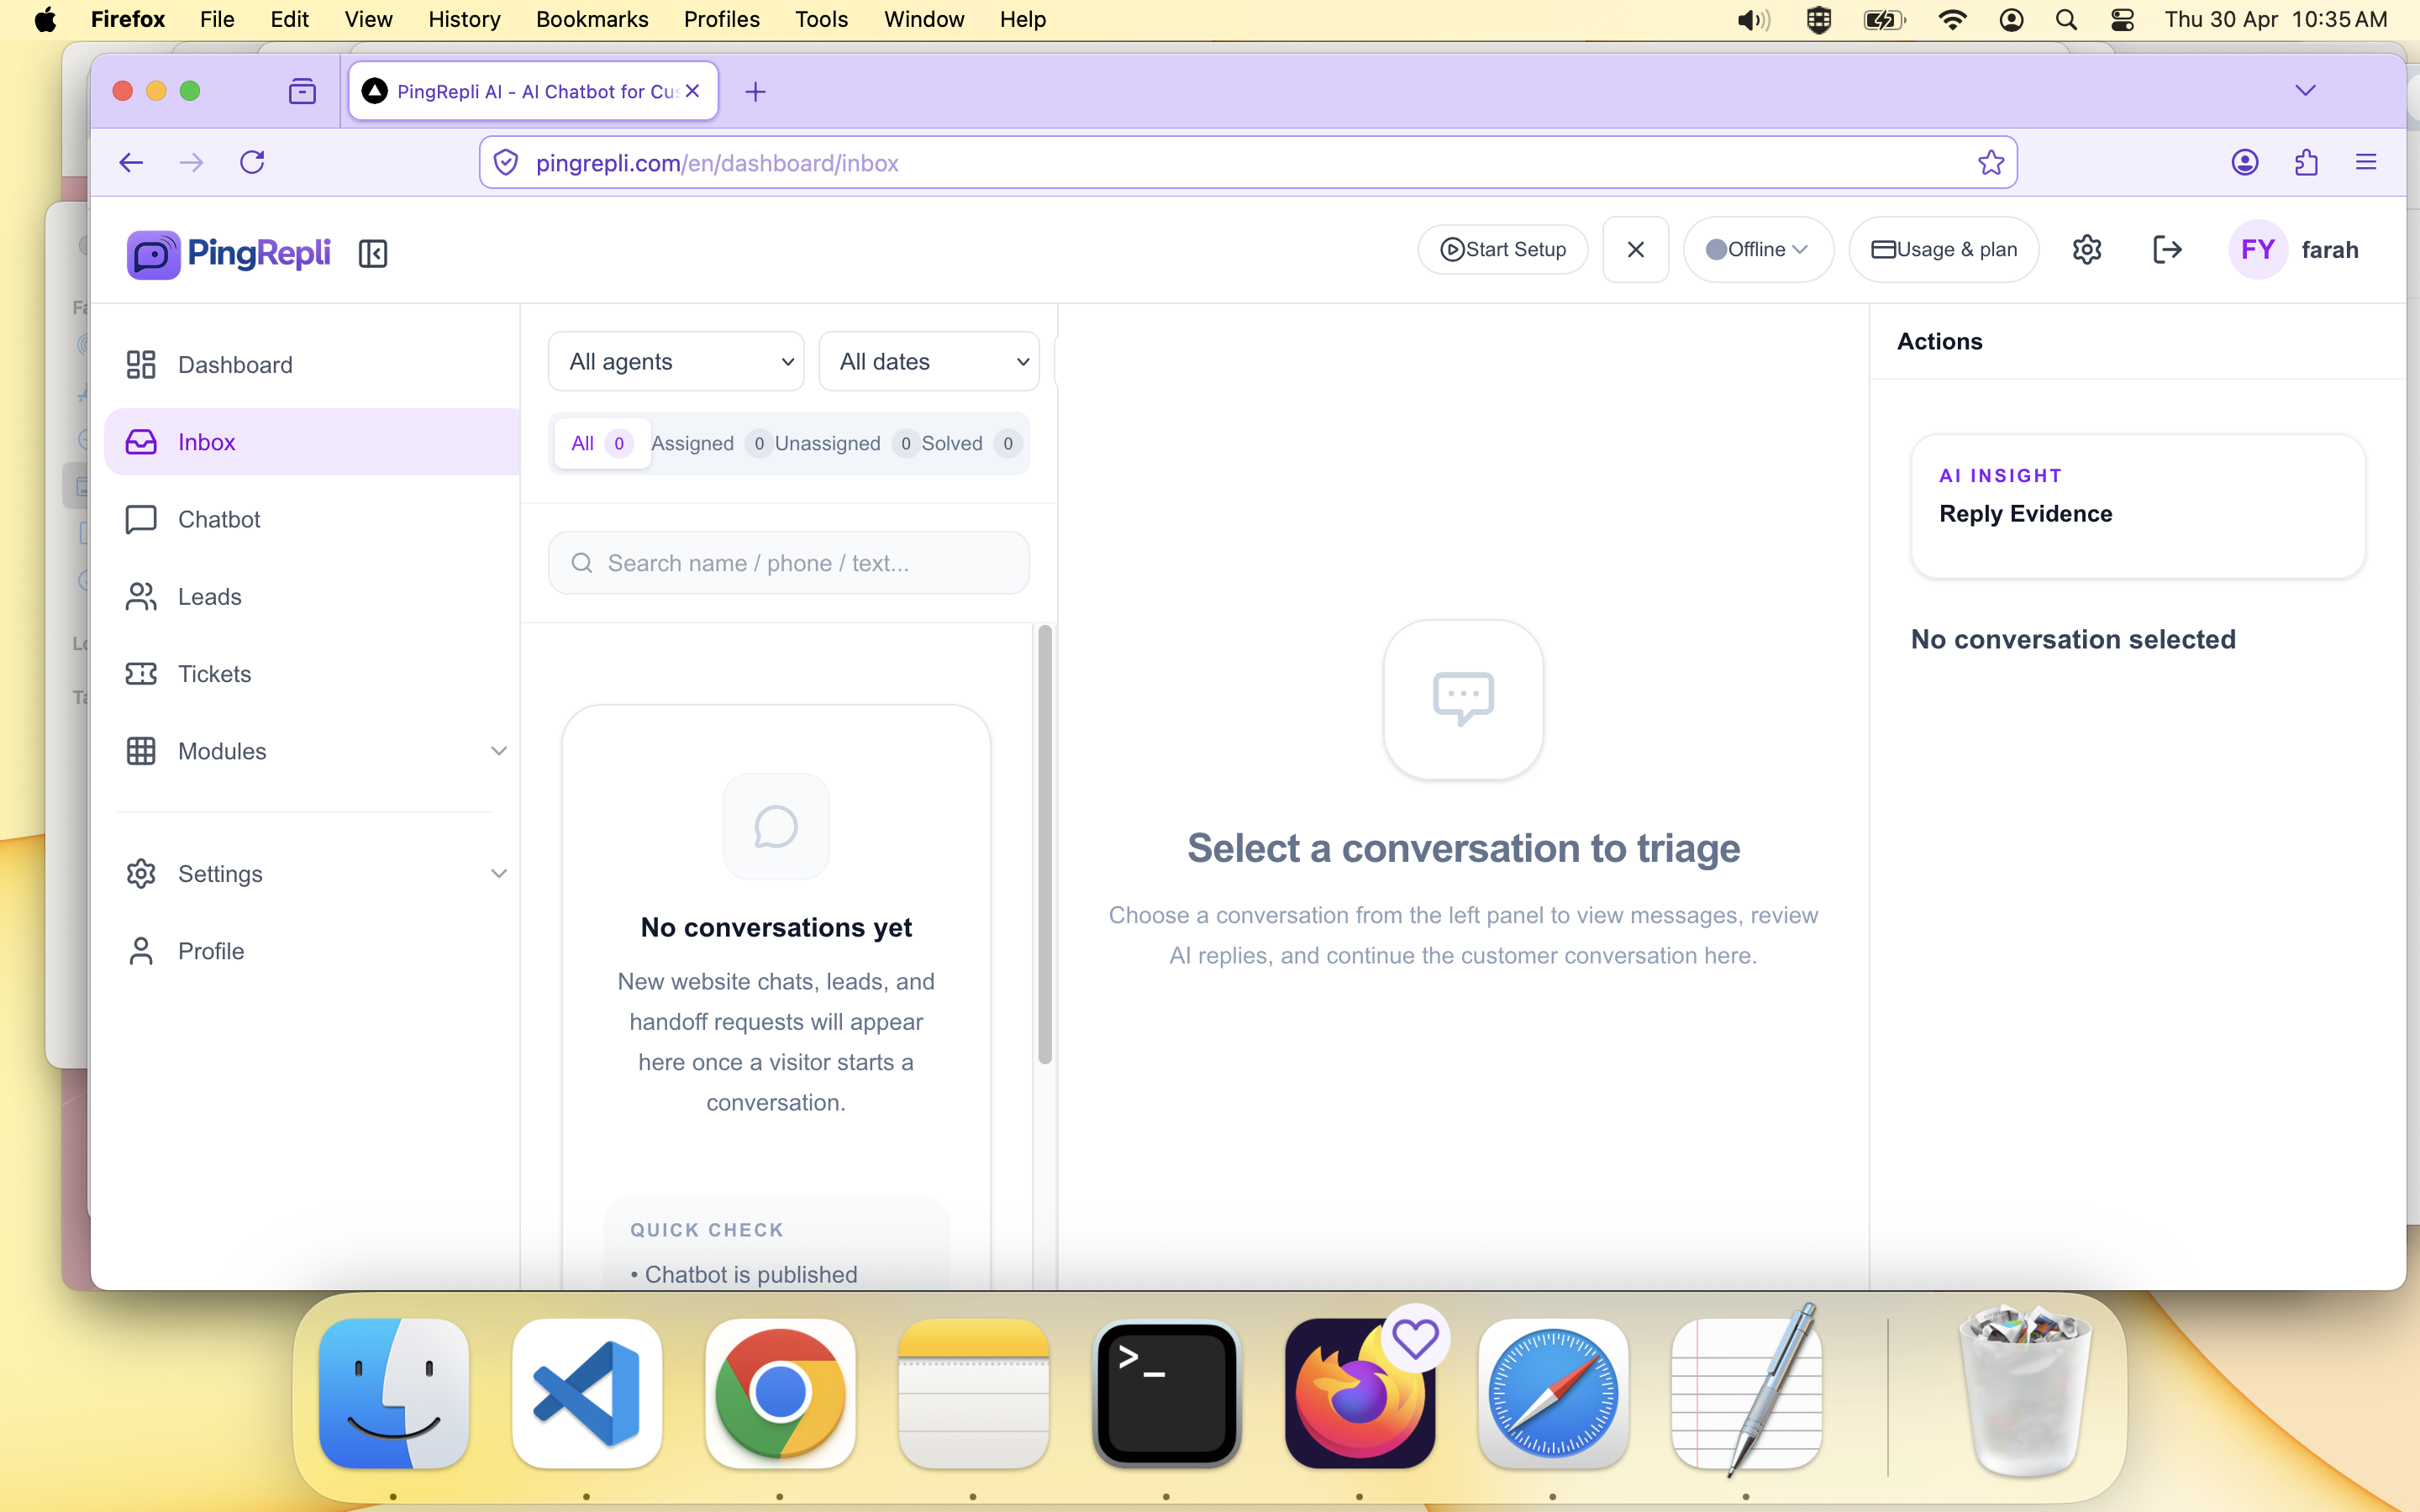Viewport: 2420px width, 1512px height.
Task: Open Firefox hamburger application menu
Action: [x=2366, y=162]
